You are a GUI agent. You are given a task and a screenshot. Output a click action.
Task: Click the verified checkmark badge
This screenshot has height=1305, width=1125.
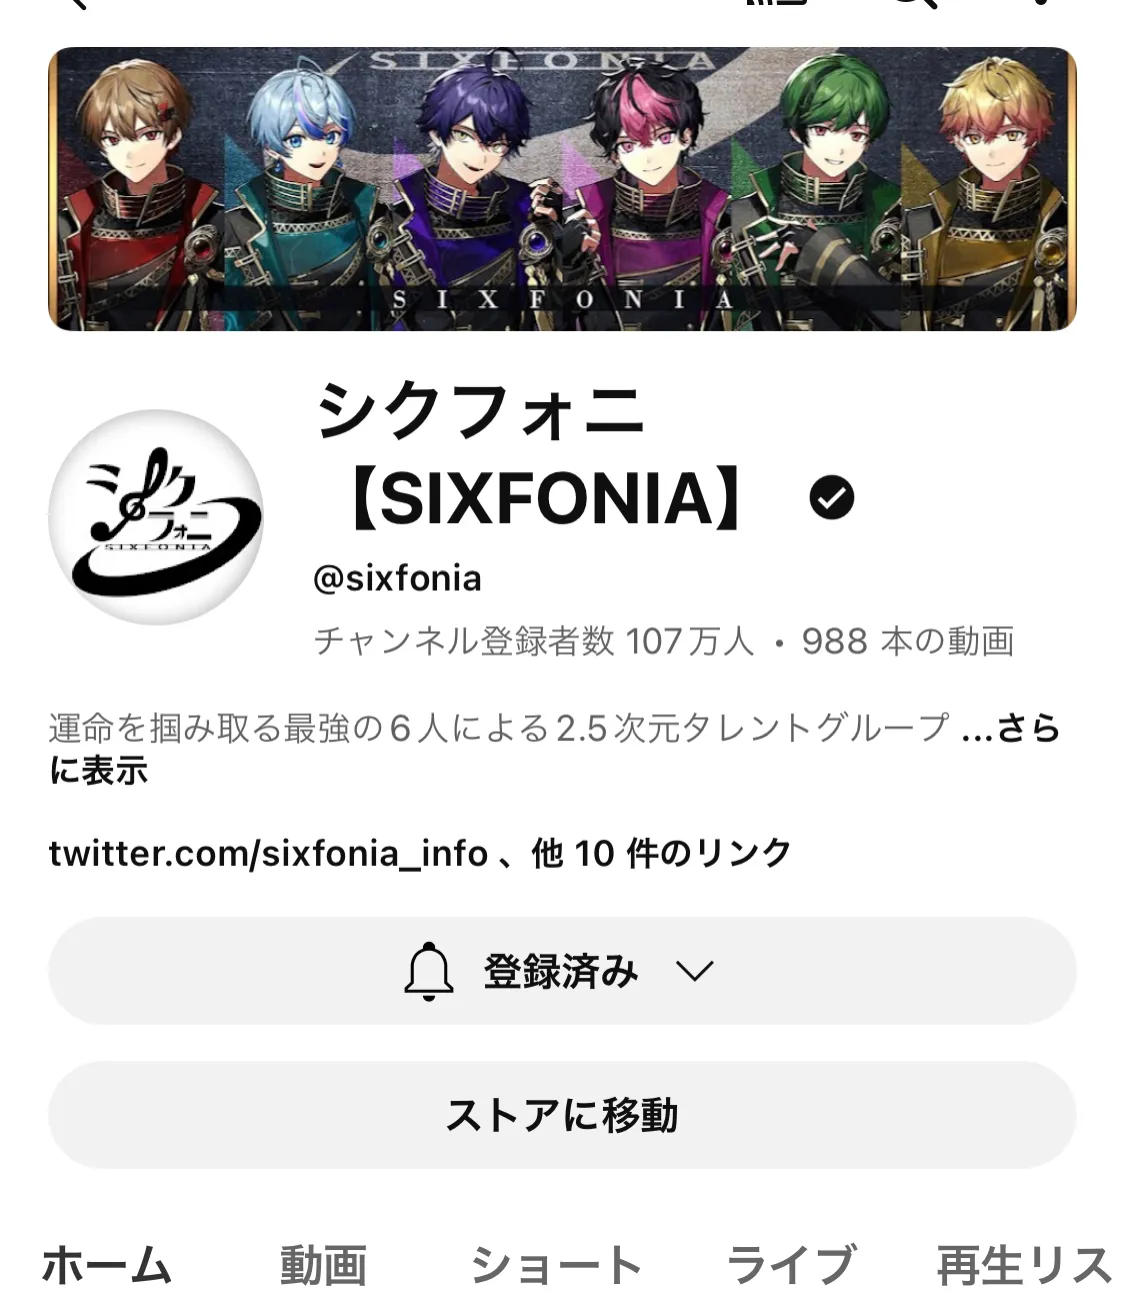[x=832, y=498]
